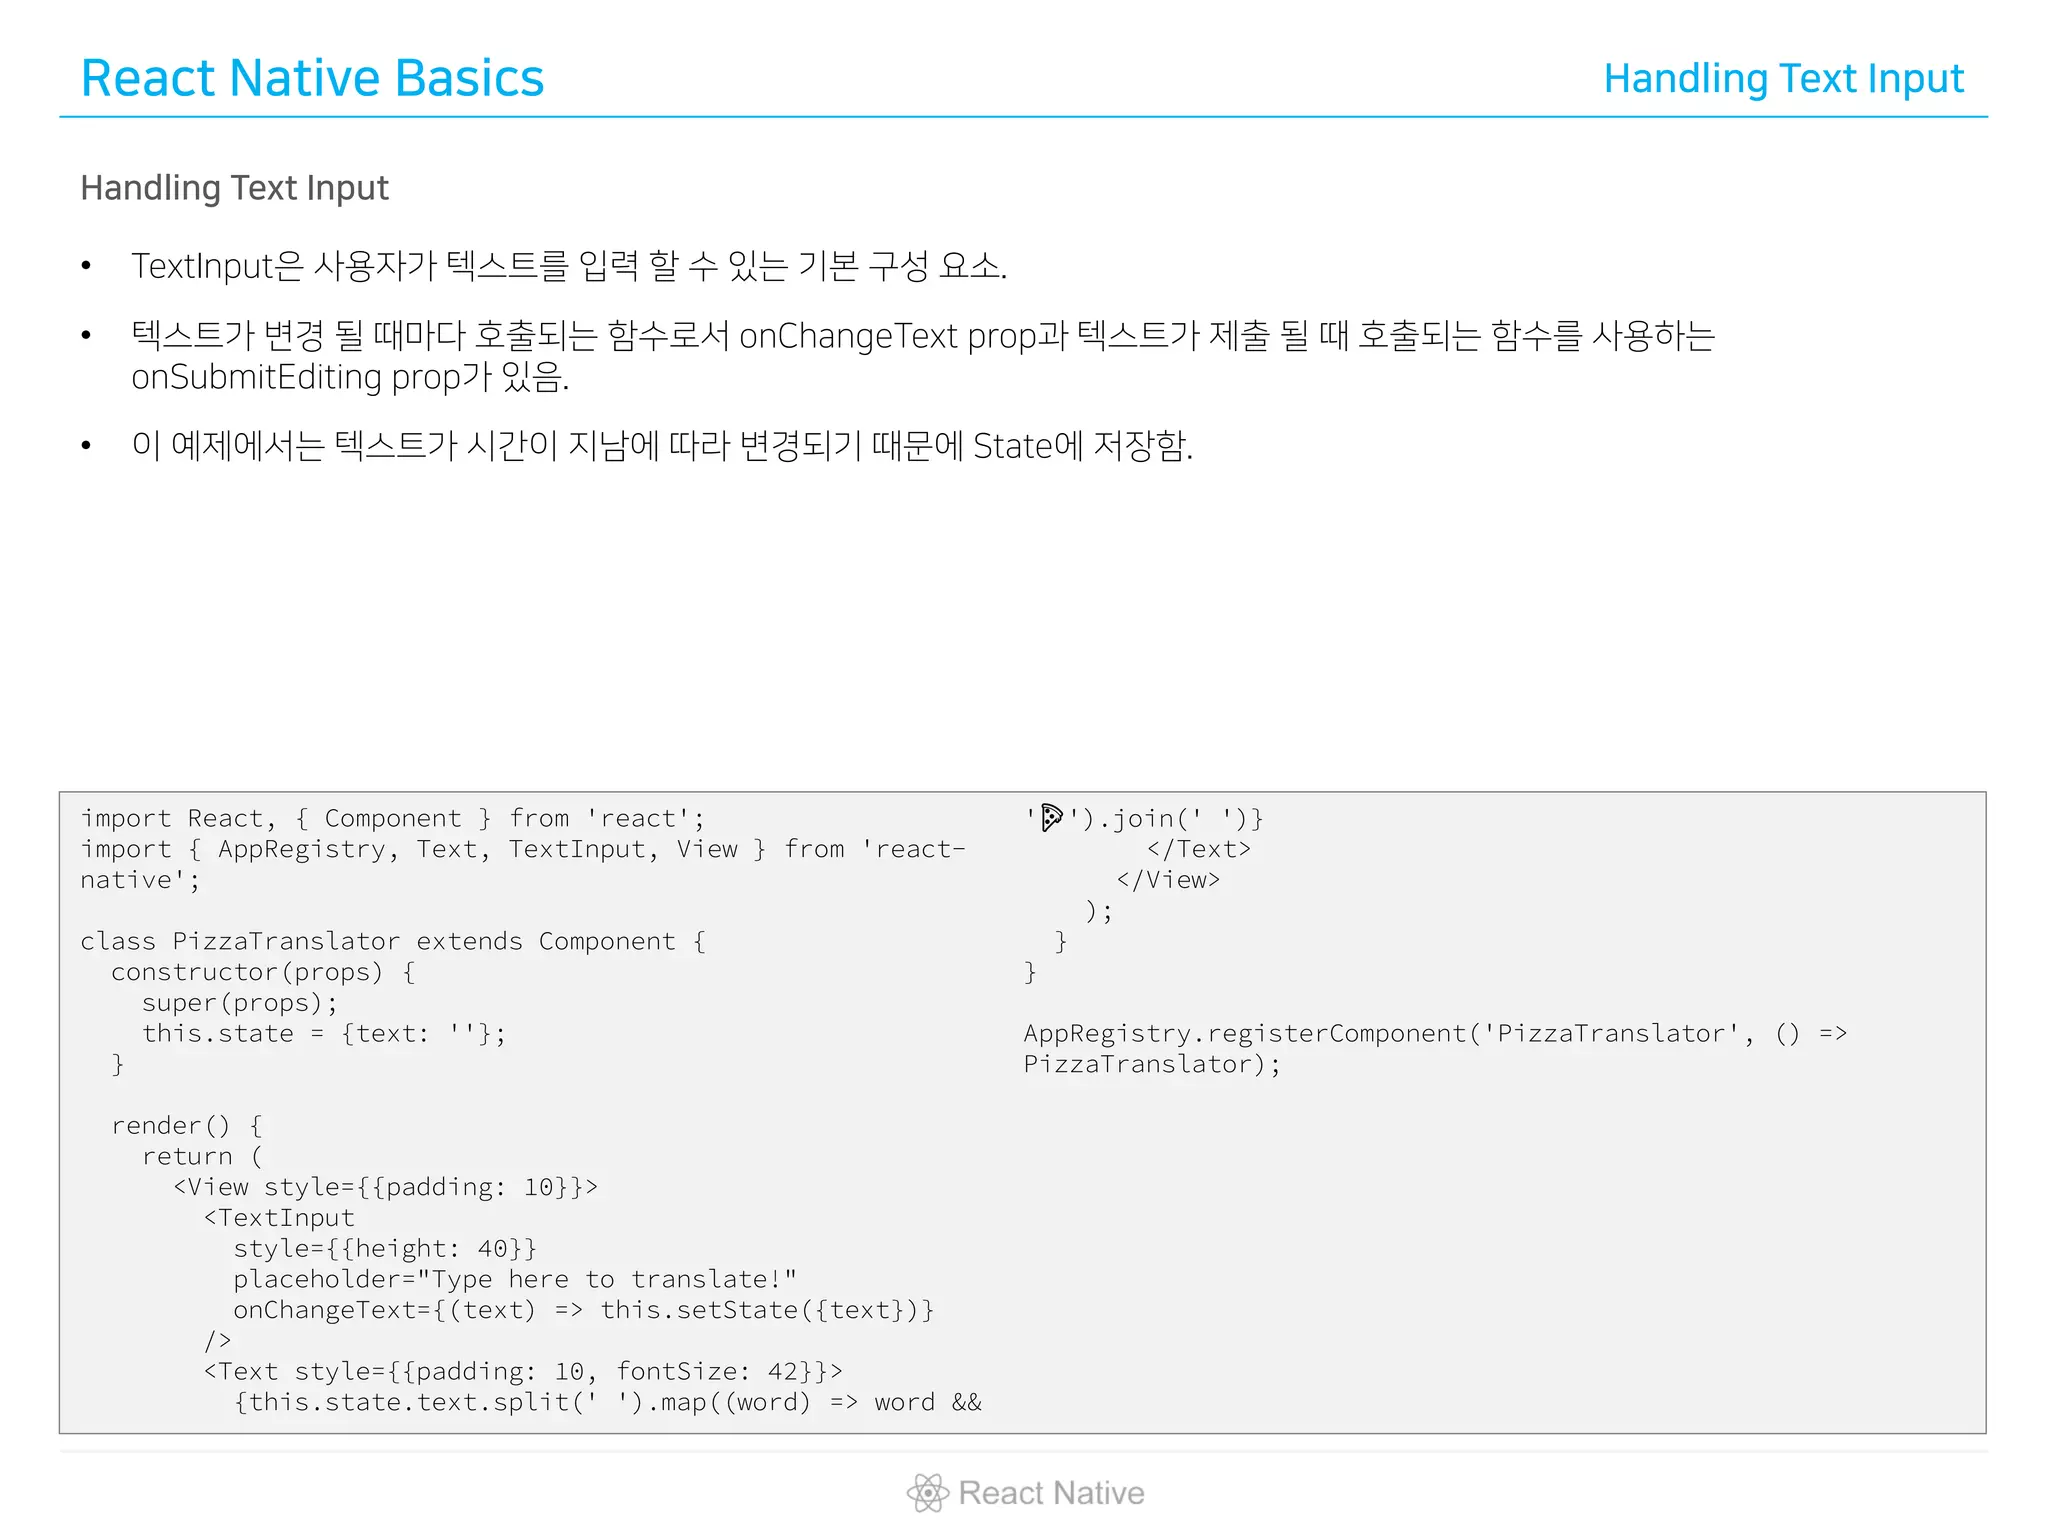Viewport: 2048px width, 1536px height.
Task: Click the 'React Native Basics' title
Action: [312, 78]
